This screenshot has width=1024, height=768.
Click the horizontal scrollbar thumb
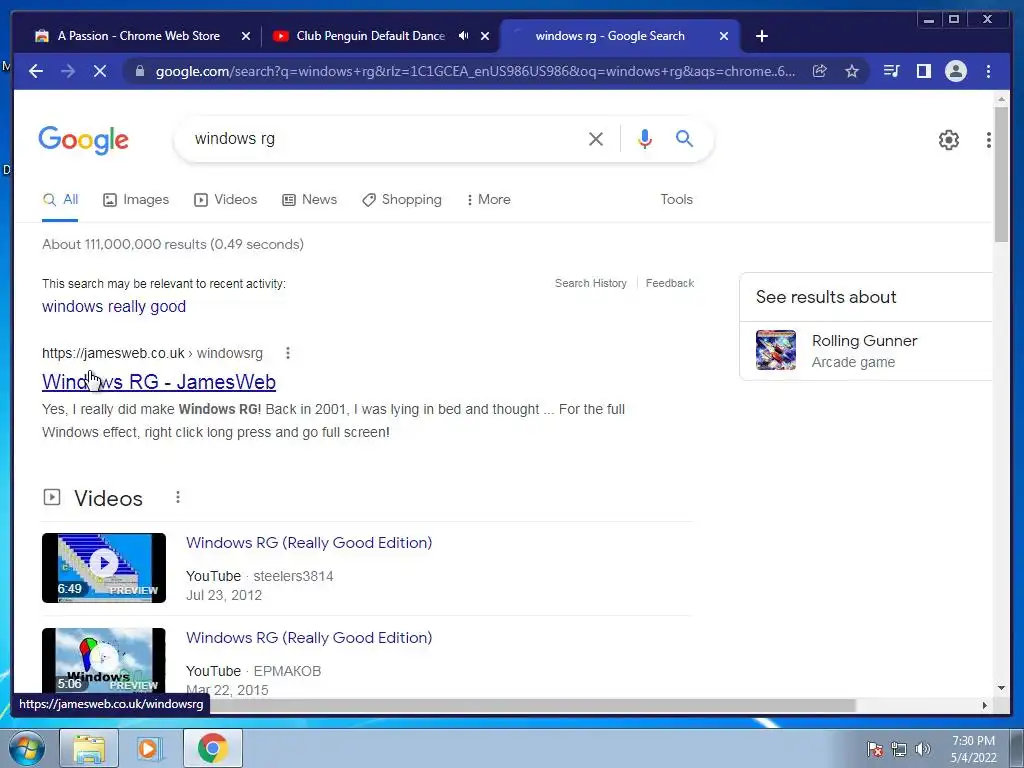point(434,705)
